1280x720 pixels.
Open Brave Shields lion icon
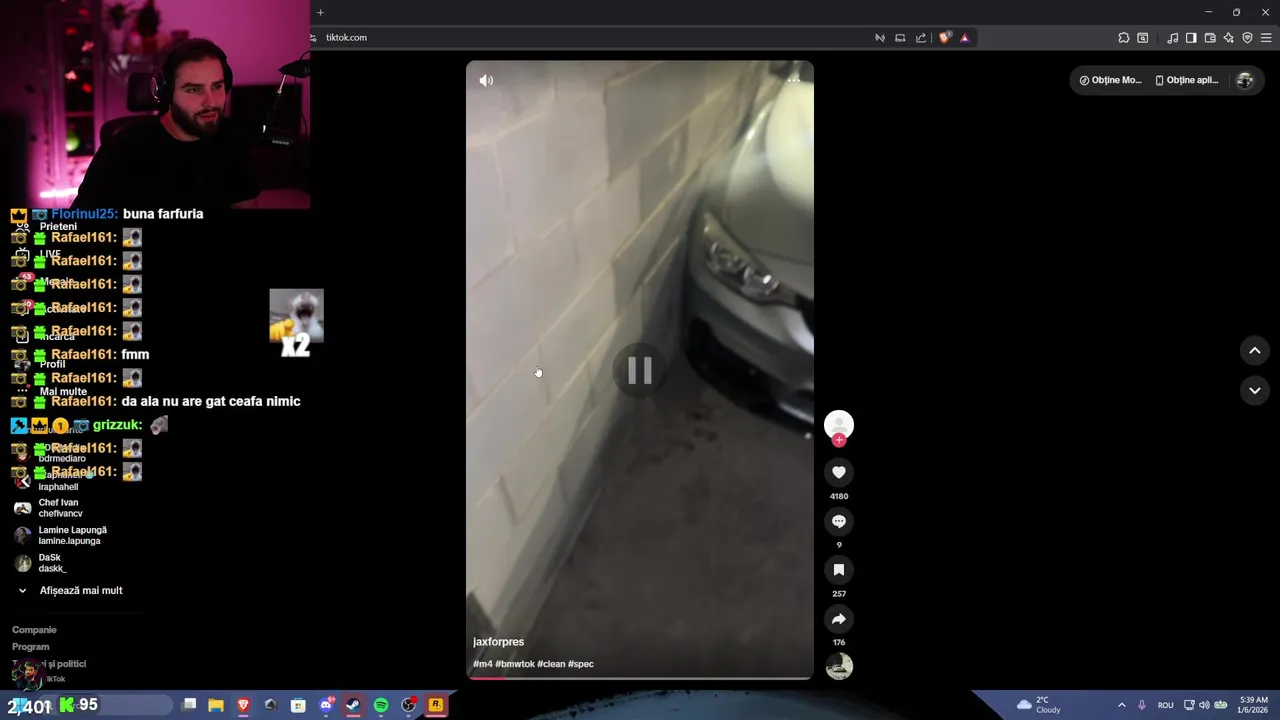[945, 38]
